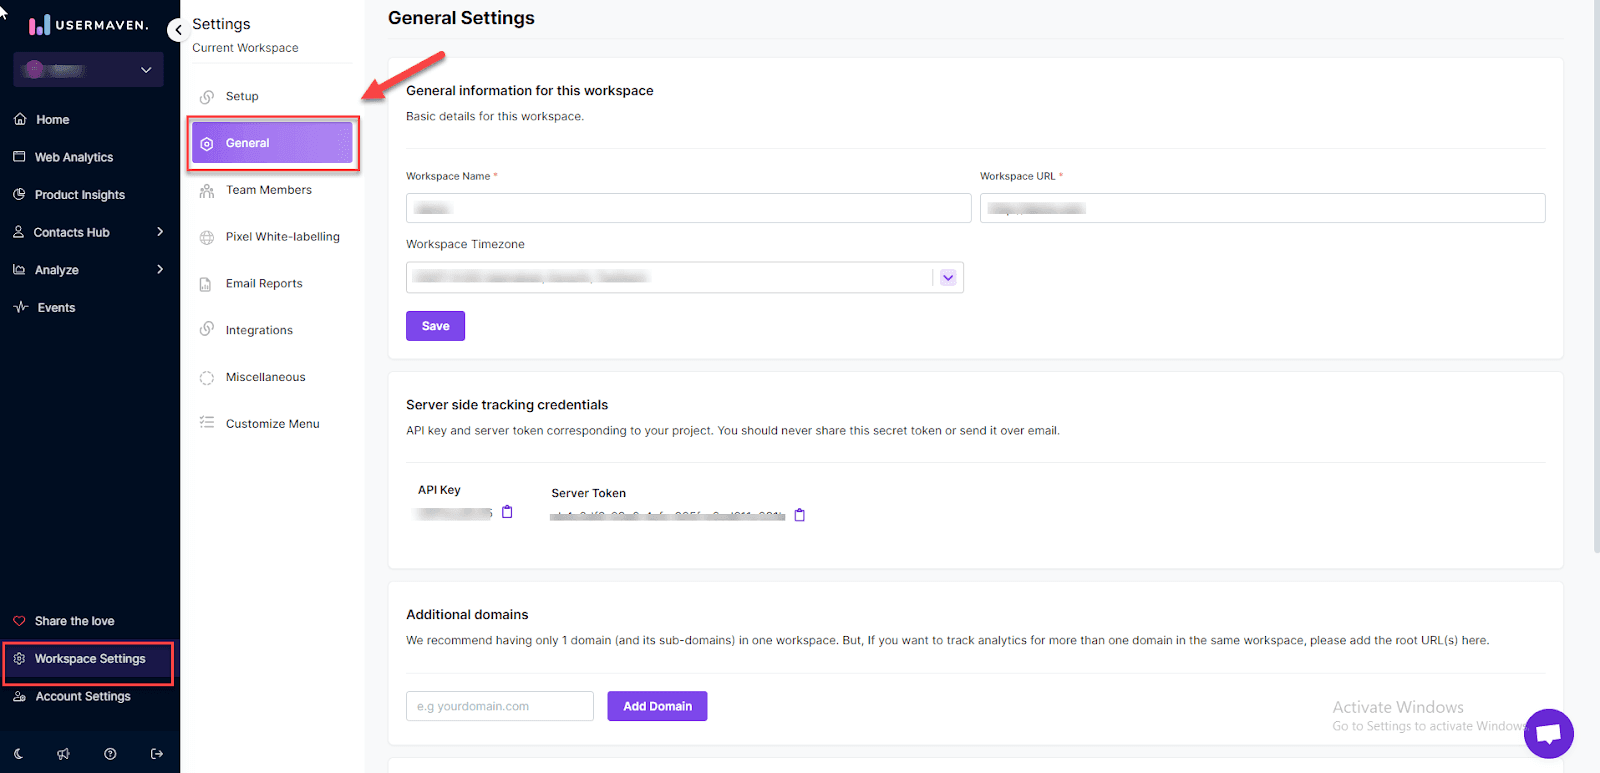This screenshot has height=773, width=1600.
Task: Collapse the sidebar with arrow button
Action: click(x=178, y=30)
